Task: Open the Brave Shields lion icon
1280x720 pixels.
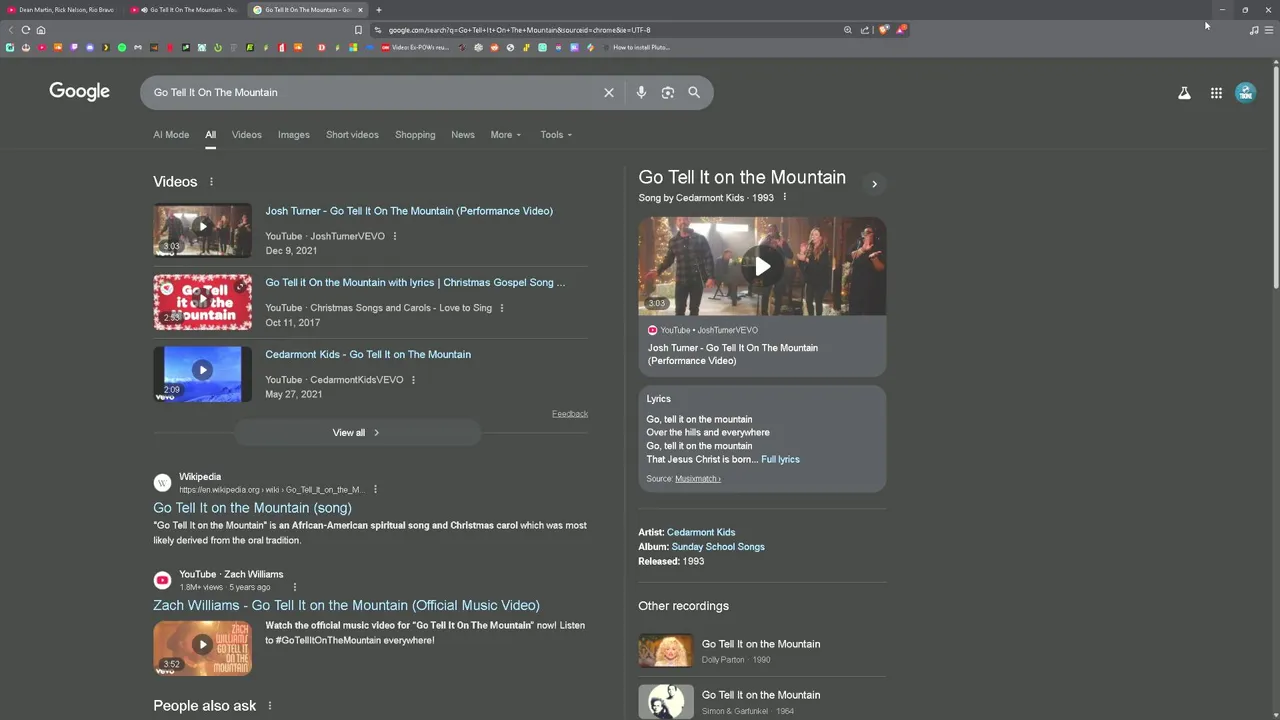Action: (883, 30)
